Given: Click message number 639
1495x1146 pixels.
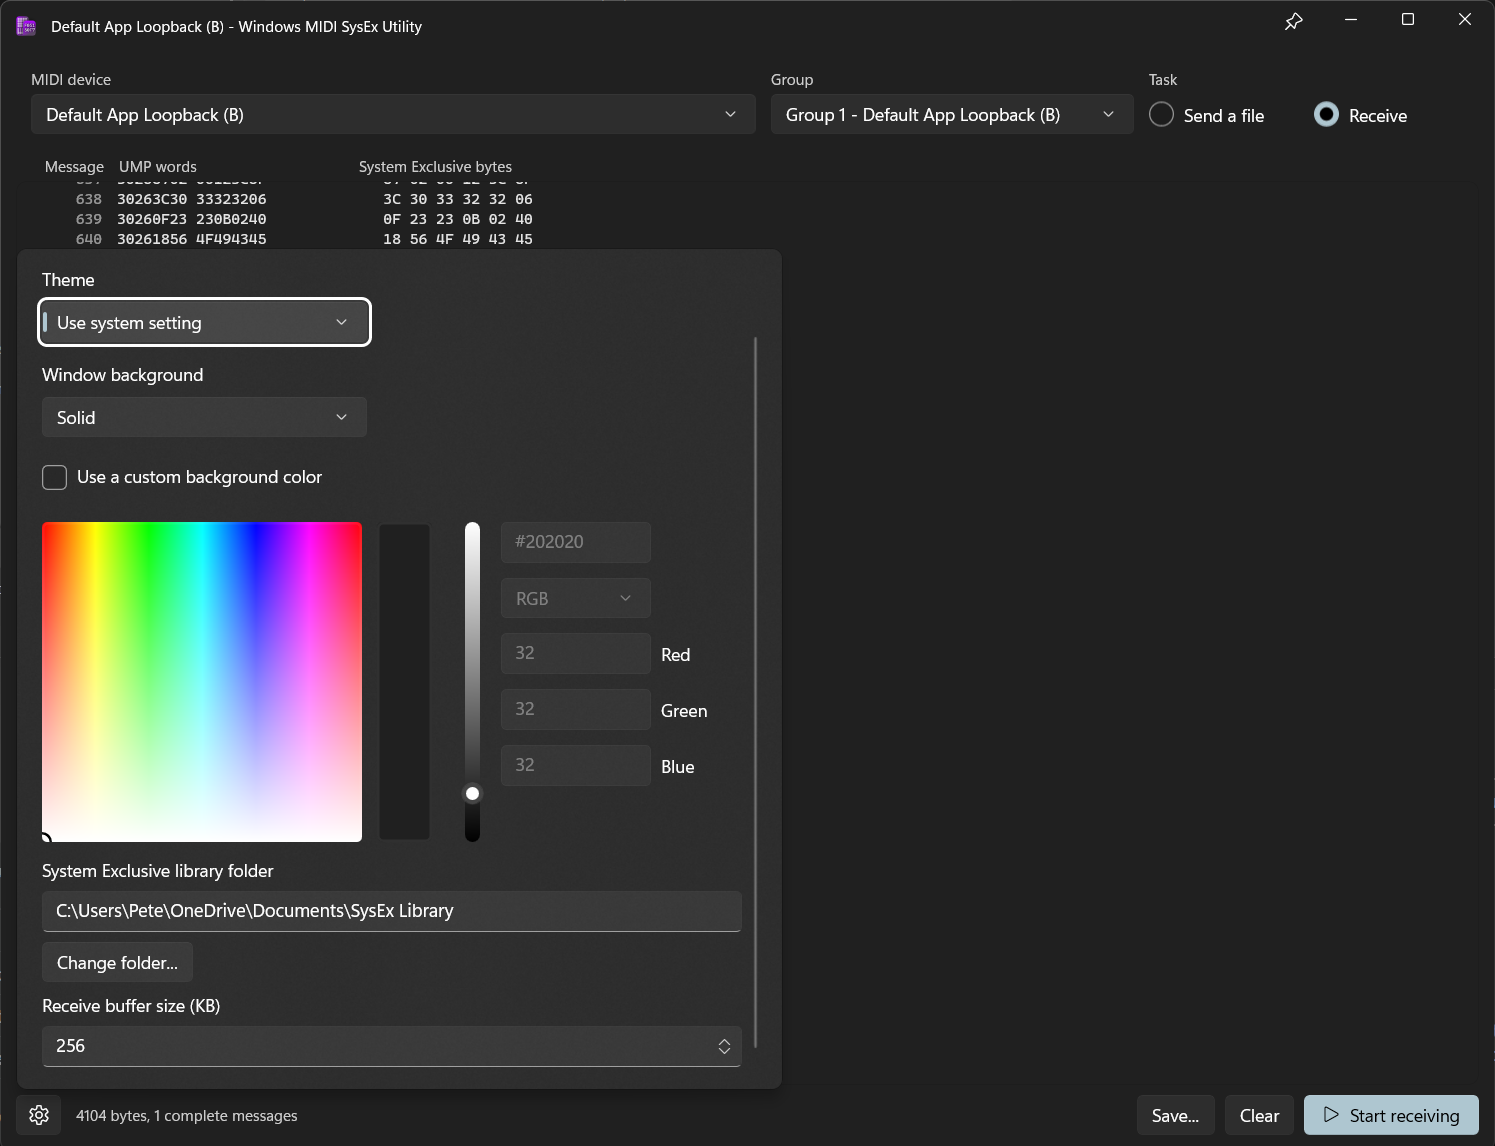Looking at the screenshot, I should point(89,219).
